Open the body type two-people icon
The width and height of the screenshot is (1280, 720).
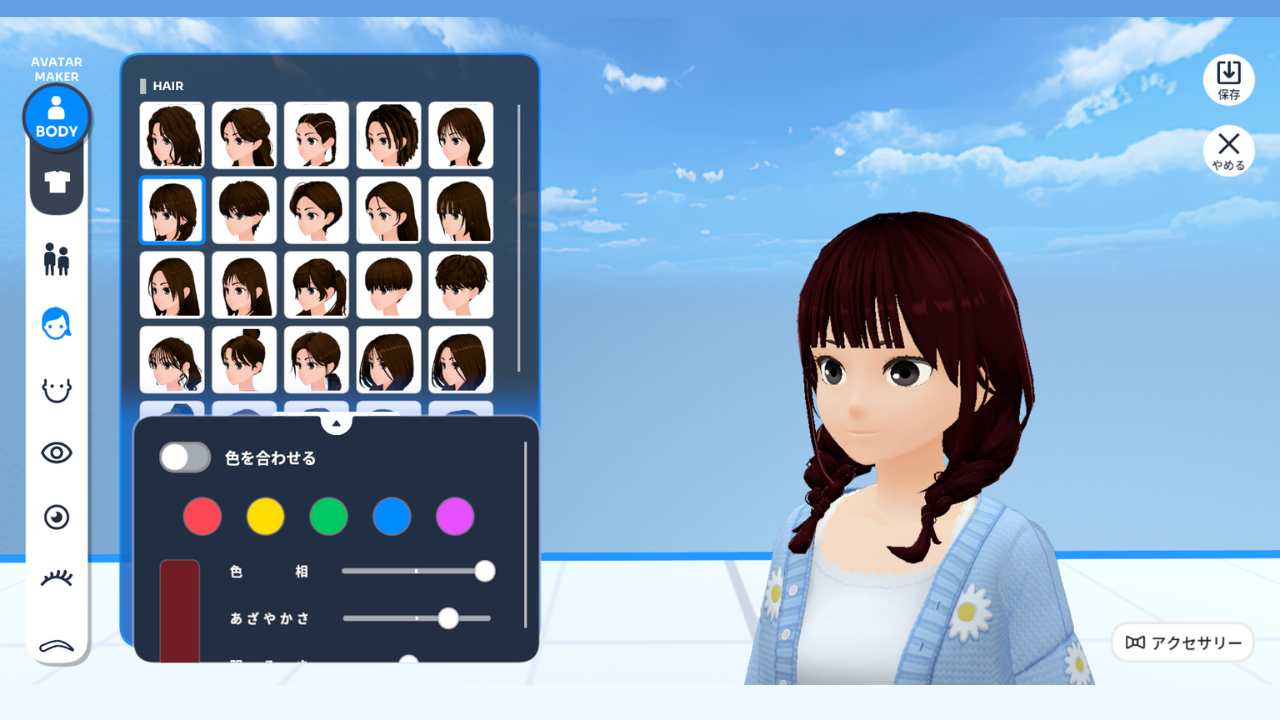pos(57,259)
